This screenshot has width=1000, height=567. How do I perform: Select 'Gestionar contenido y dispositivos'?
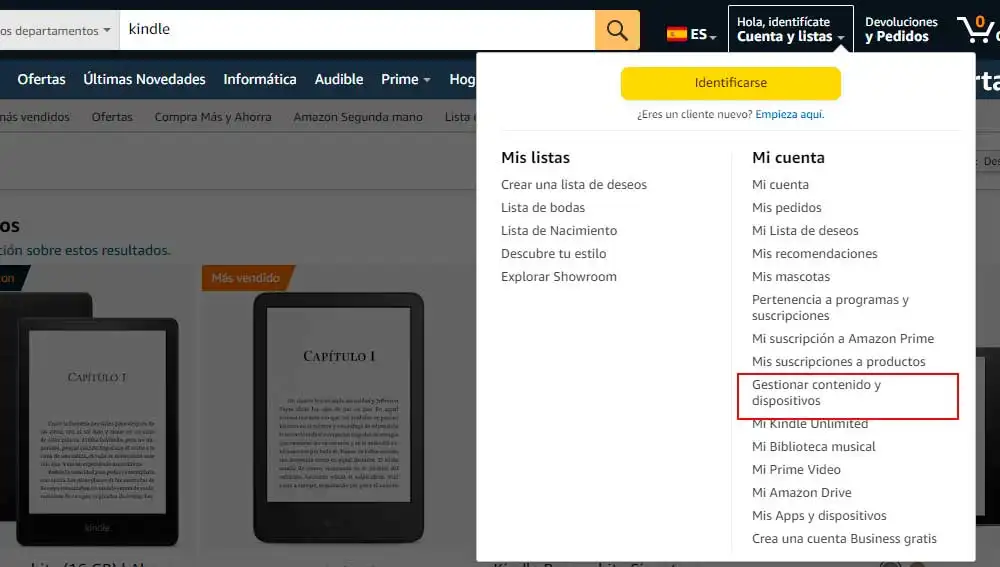coord(816,393)
